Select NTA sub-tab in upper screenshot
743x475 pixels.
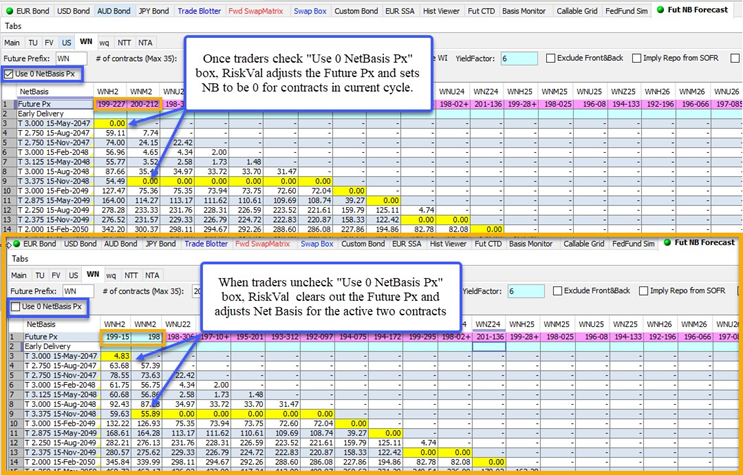pyautogui.click(x=145, y=43)
